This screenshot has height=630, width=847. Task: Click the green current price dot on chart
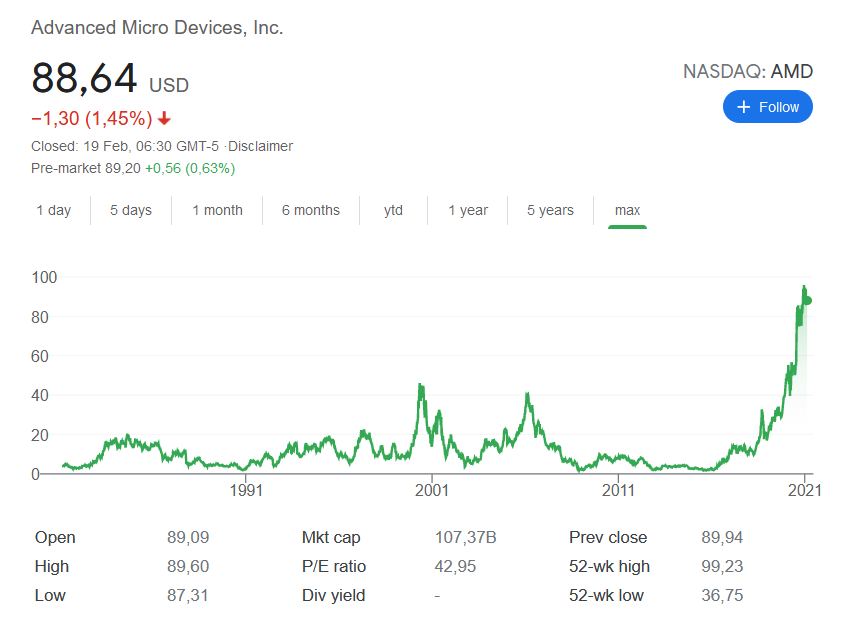808,300
